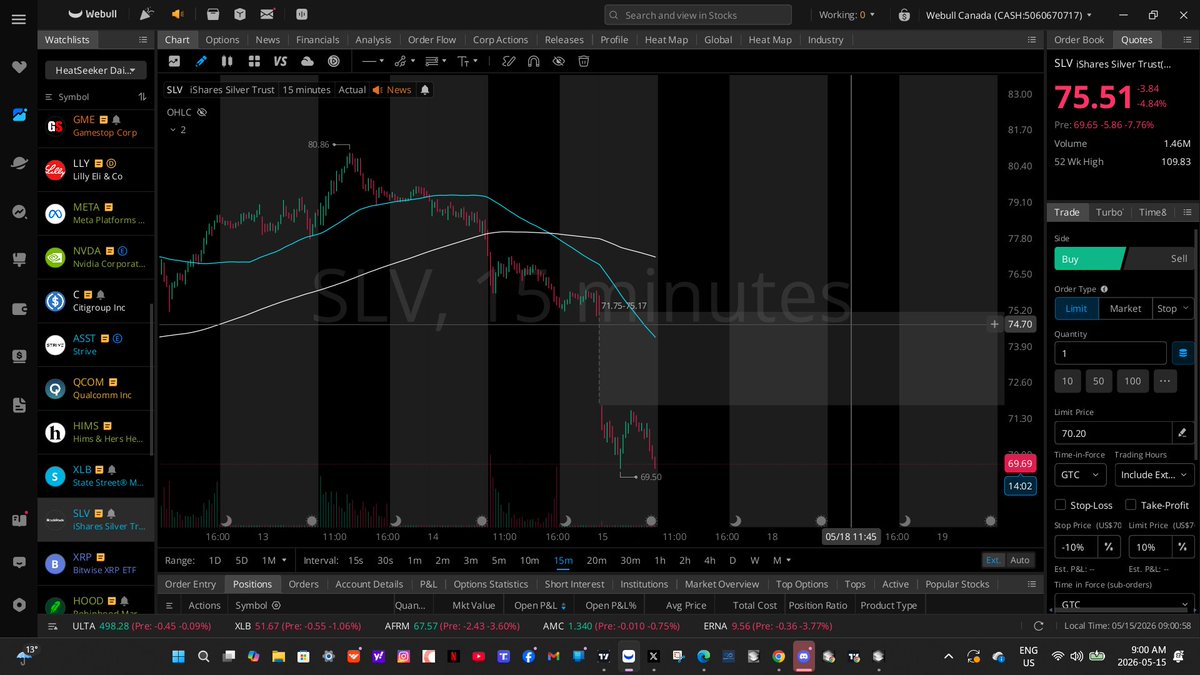Select the Market order type button
The height and width of the screenshot is (675, 1200).
(1125, 308)
